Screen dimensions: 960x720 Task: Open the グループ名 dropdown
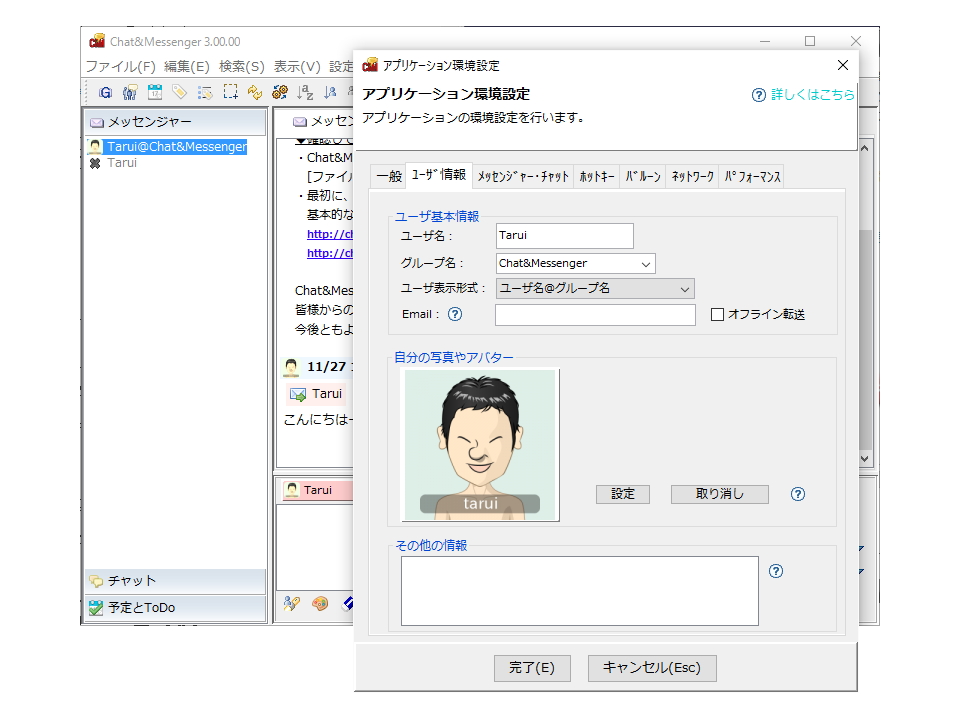pyautogui.click(x=645, y=262)
